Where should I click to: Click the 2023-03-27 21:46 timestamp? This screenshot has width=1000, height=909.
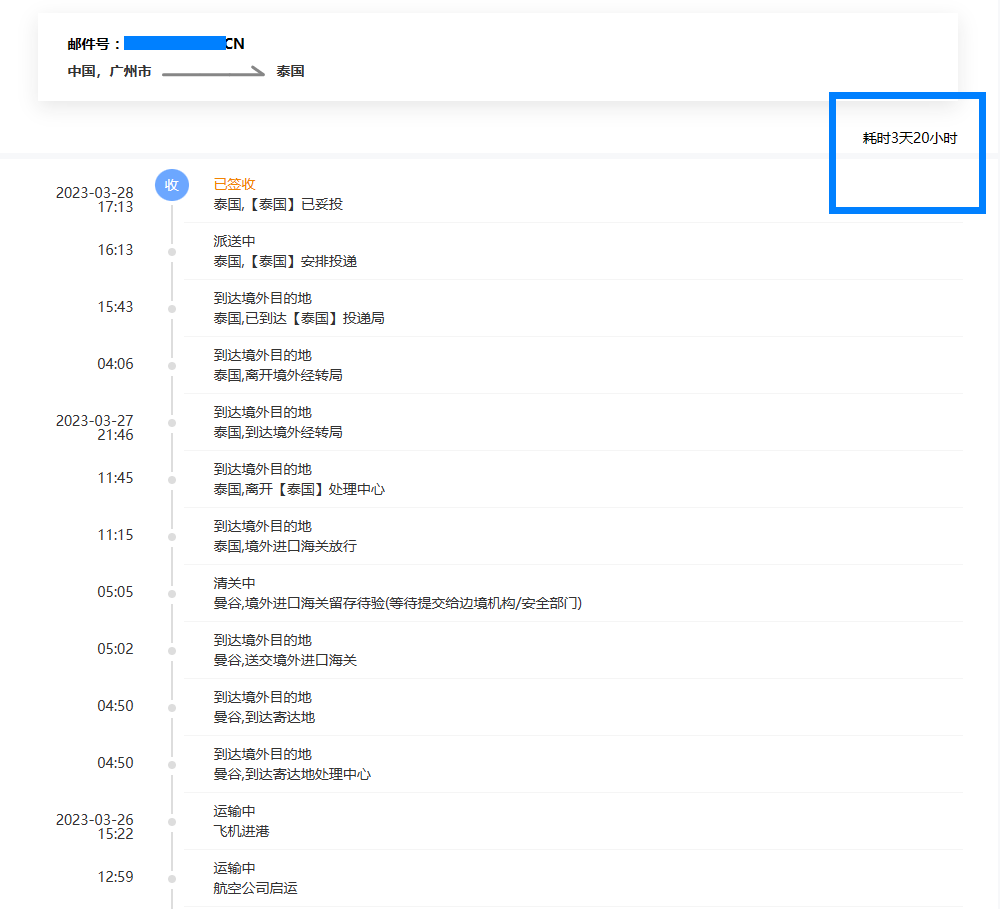[94, 428]
